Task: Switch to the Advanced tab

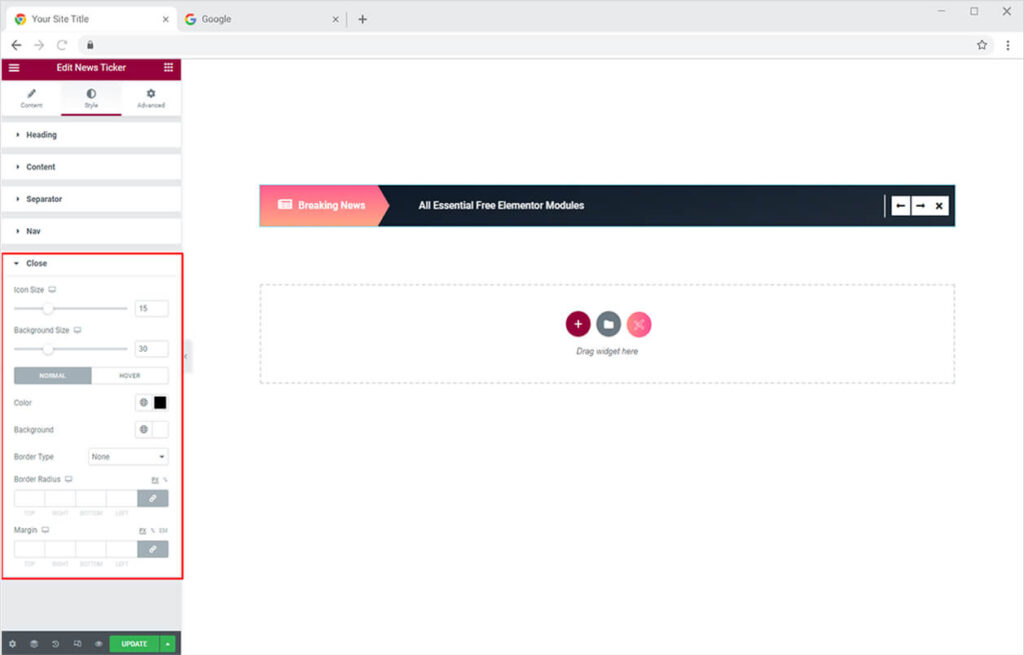Action: pyautogui.click(x=151, y=98)
